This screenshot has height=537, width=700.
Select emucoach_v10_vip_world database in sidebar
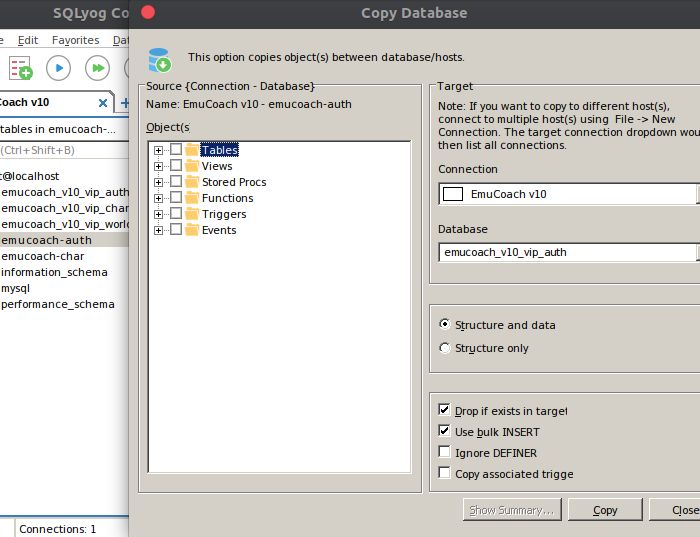(x=65, y=224)
